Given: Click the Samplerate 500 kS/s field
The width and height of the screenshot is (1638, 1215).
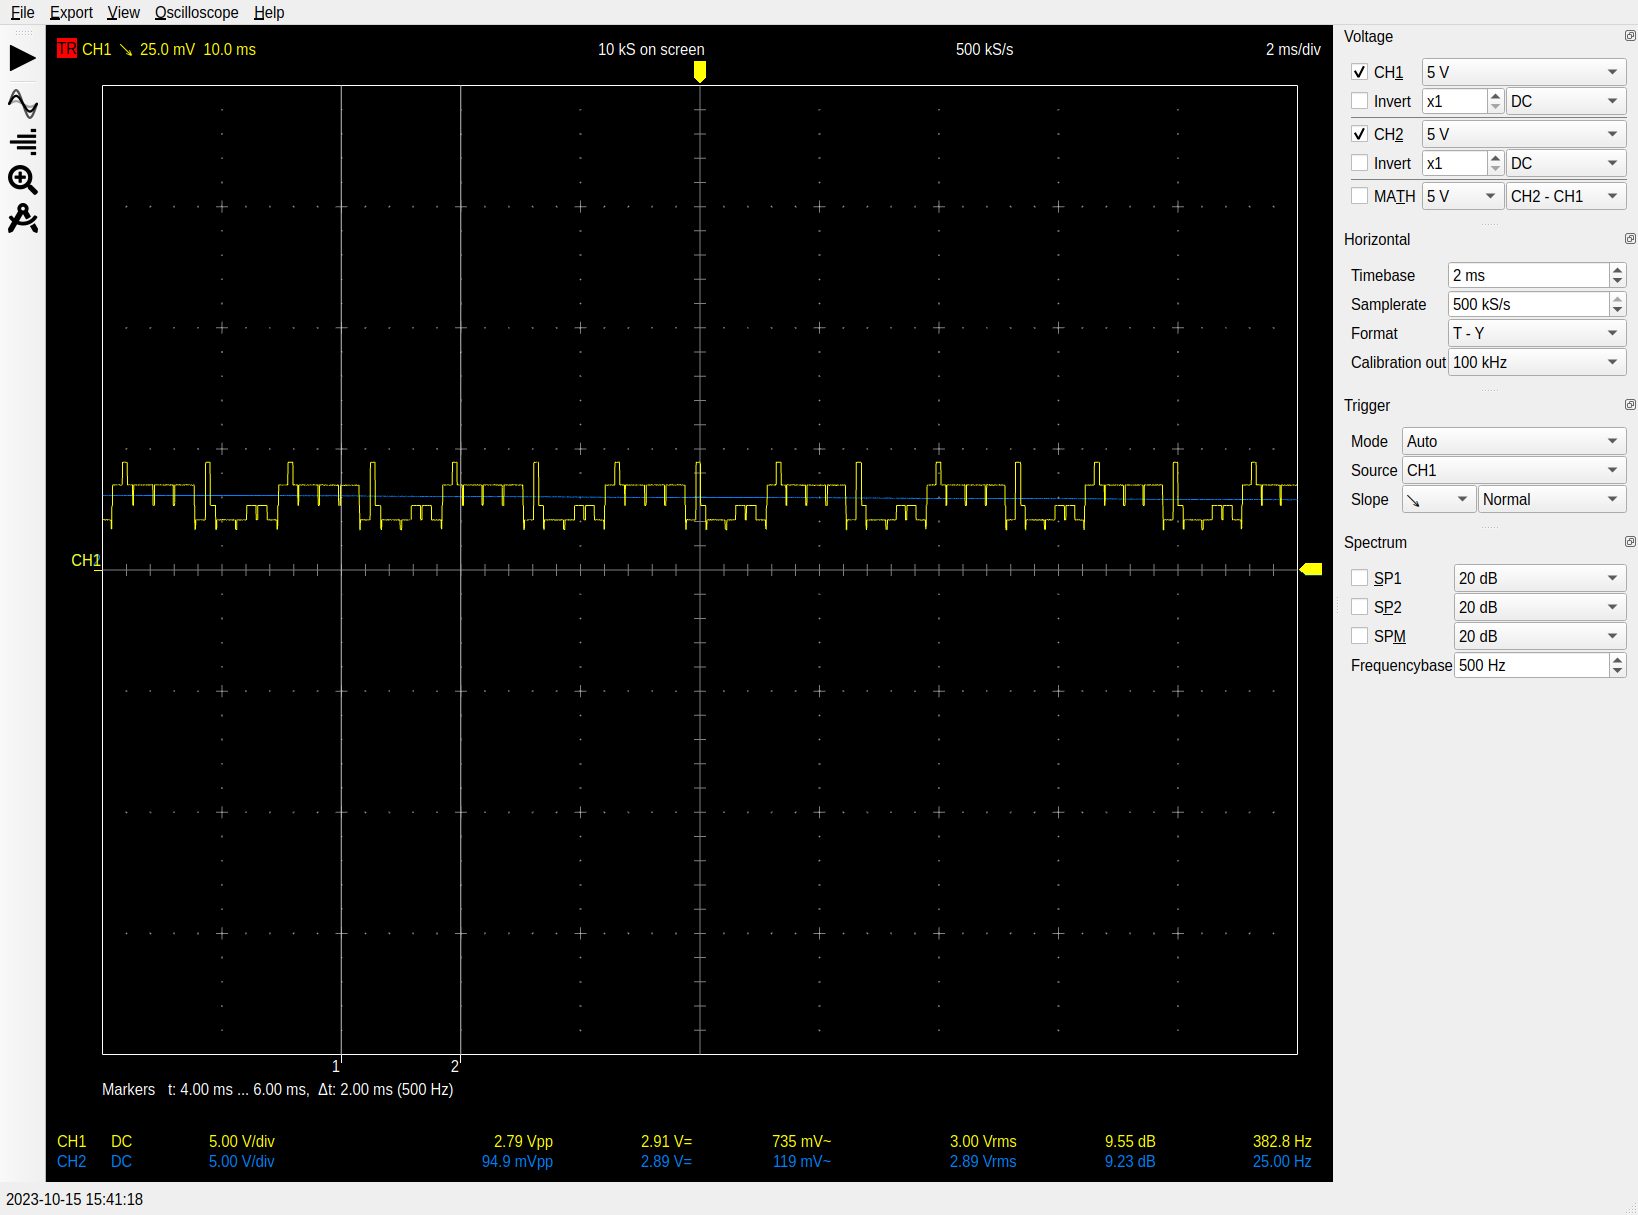Looking at the screenshot, I should [x=1528, y=304].
